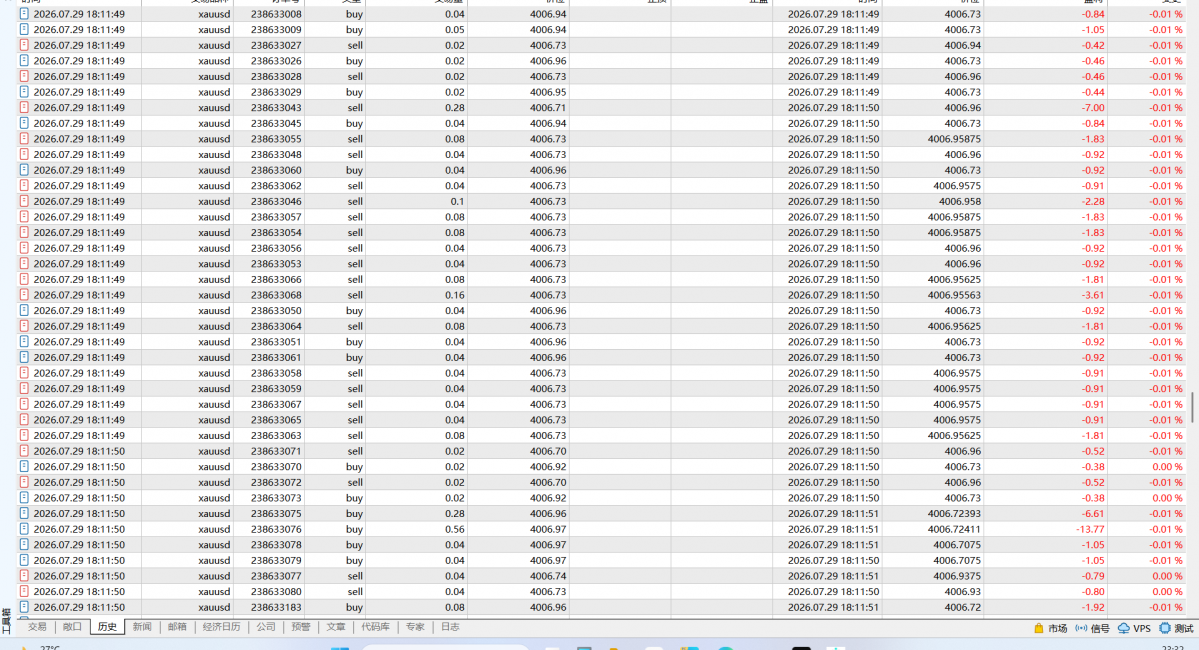Open the 经济日历 economic calendar tab
Viewport: 1199px width, 650px height.
tap(222, 627)
